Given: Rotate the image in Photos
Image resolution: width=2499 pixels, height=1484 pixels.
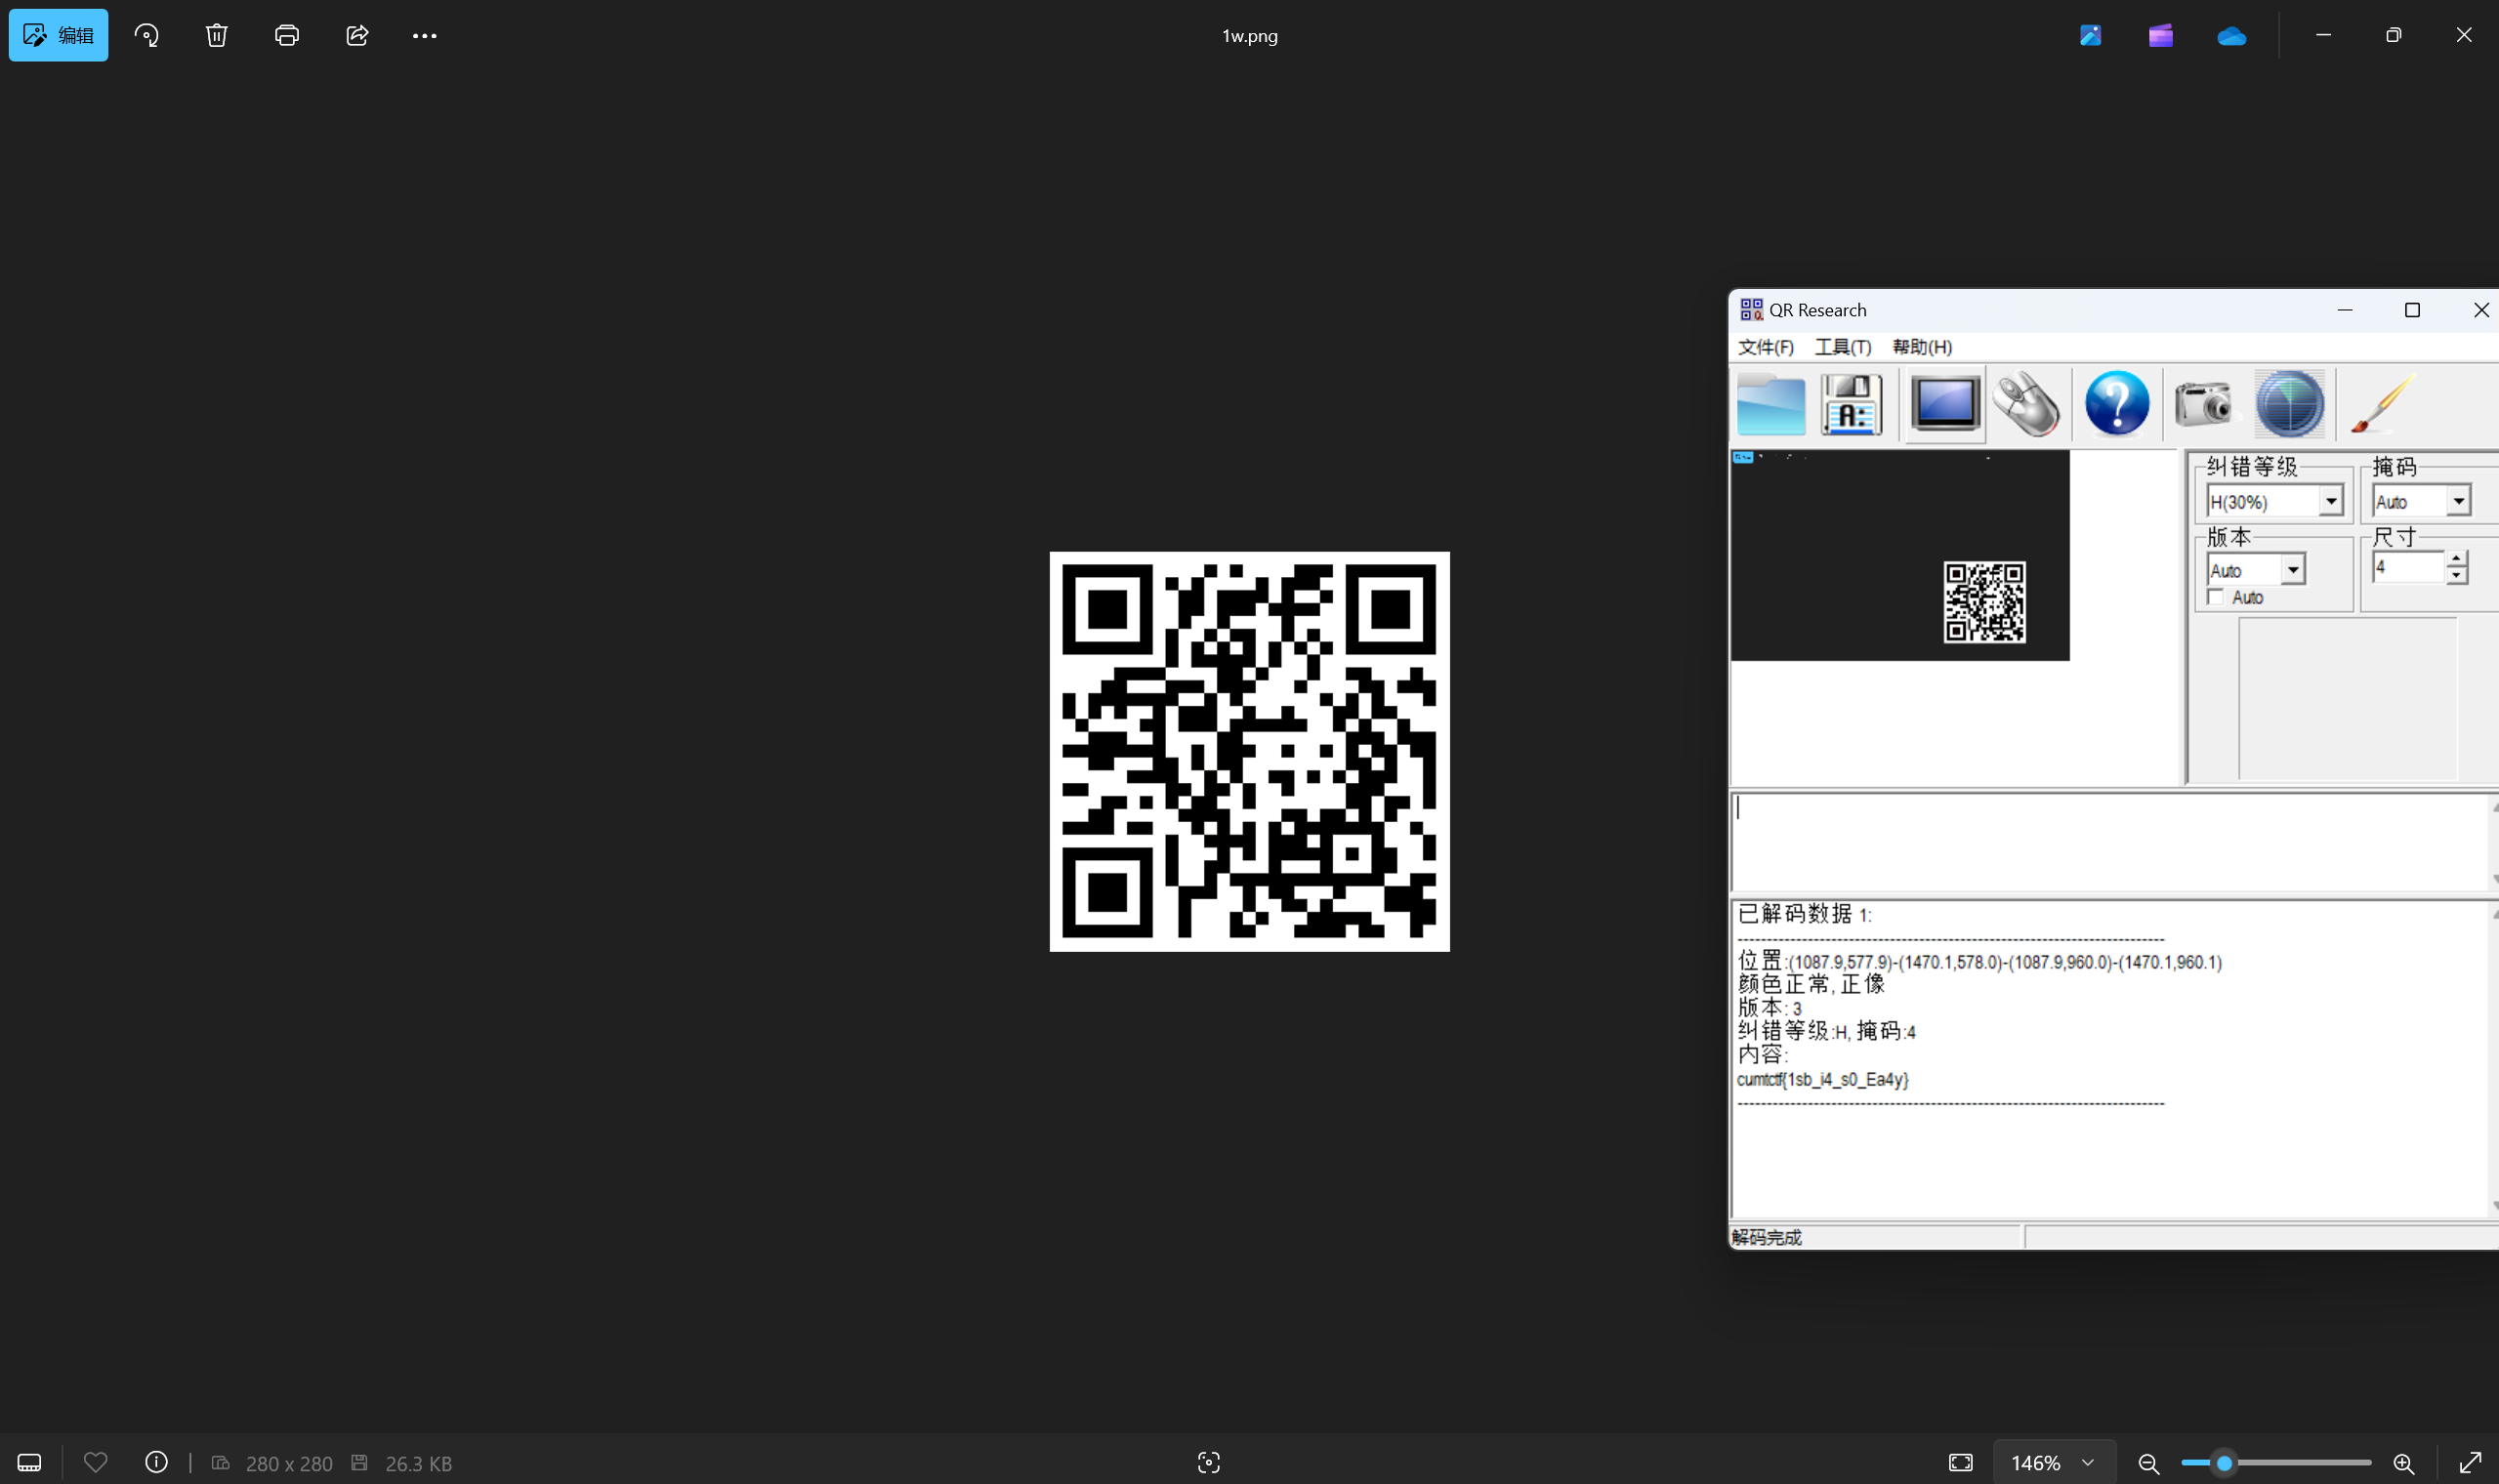Looking at the screenshot, I should point(147,35).
